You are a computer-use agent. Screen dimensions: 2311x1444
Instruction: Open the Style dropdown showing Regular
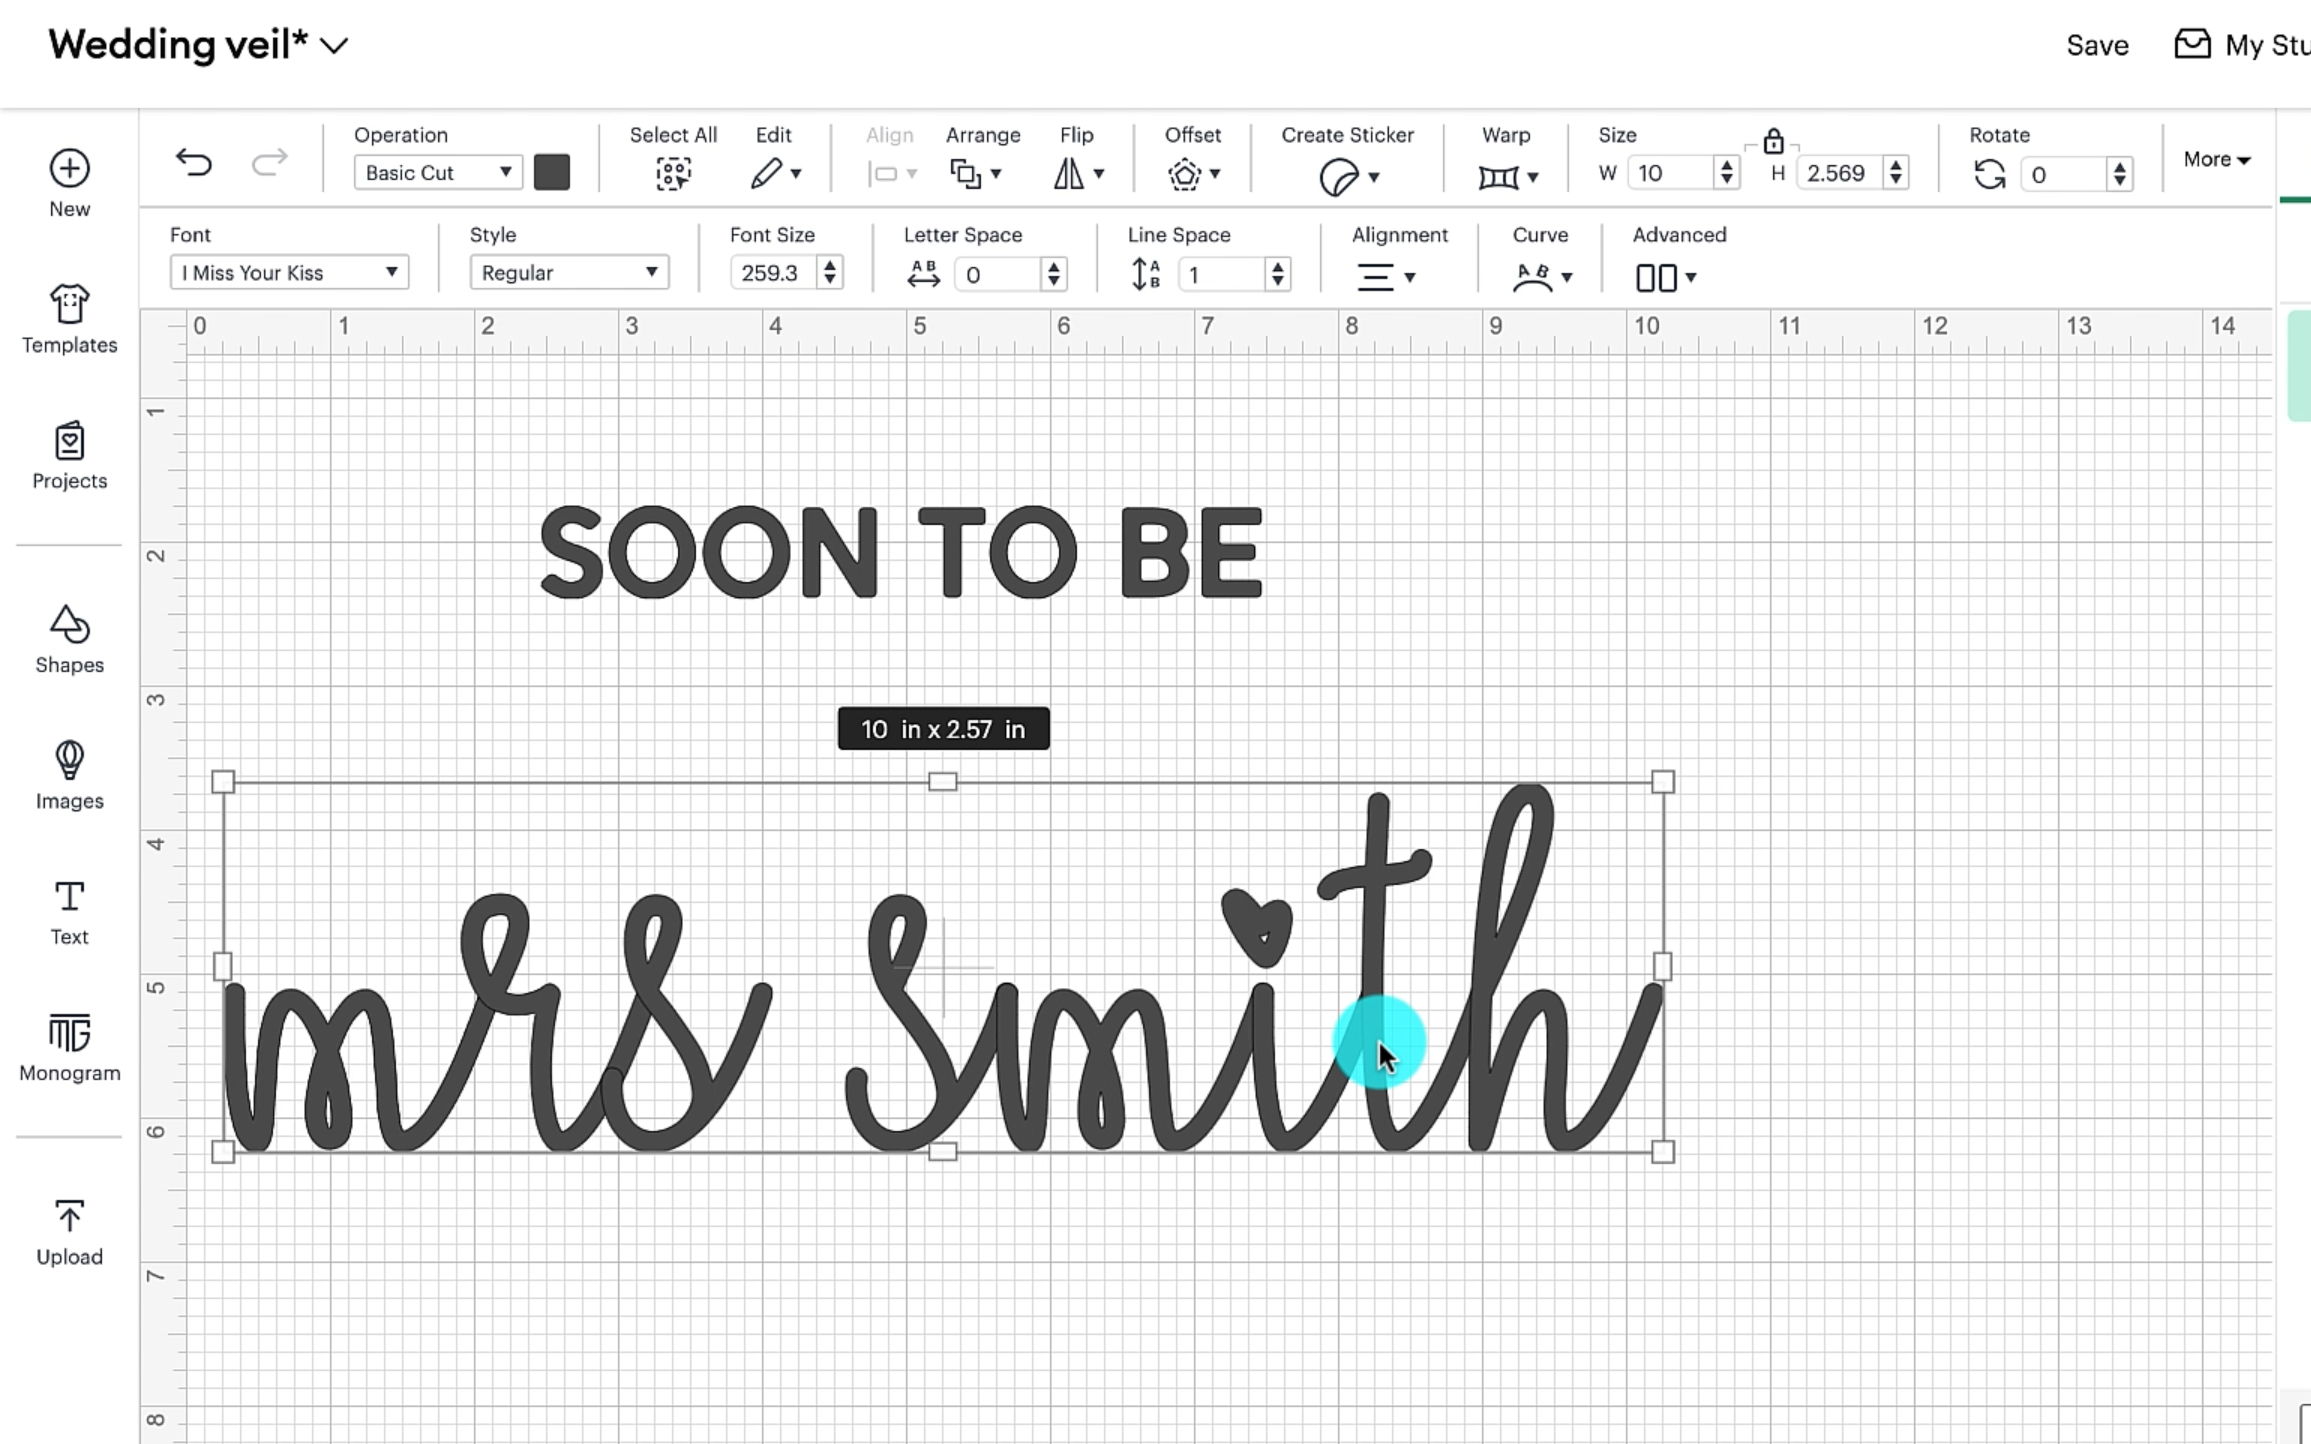click(x=569, y=272)
